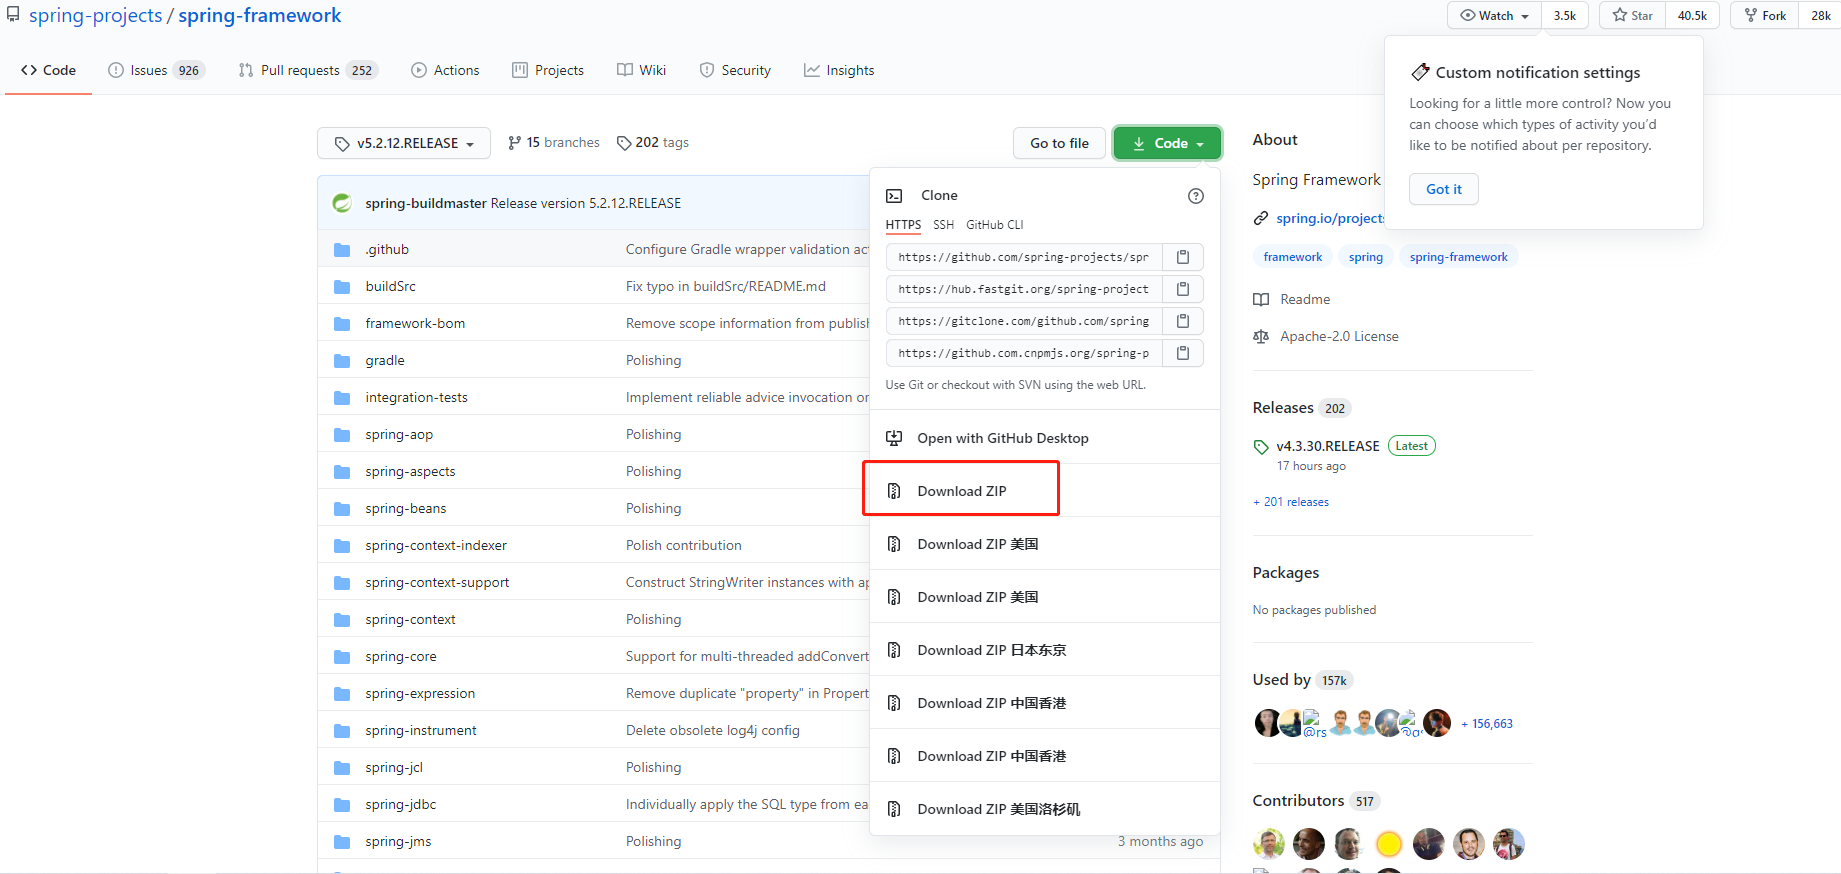Select the GitHub CLI clone tab
Viewport: 1841px width, 874px height.
(x=994, y=225)
